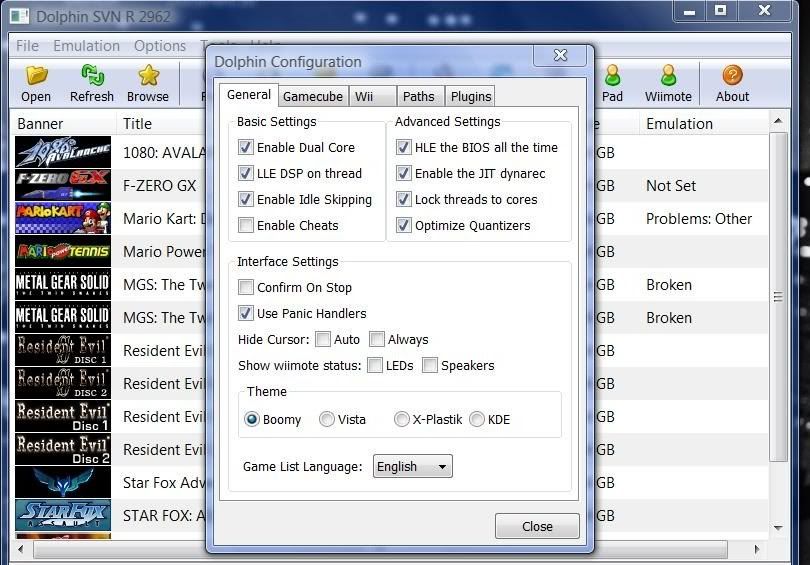Click the About toolbar icon
The image size is (810, 565).
click(732, 77)
